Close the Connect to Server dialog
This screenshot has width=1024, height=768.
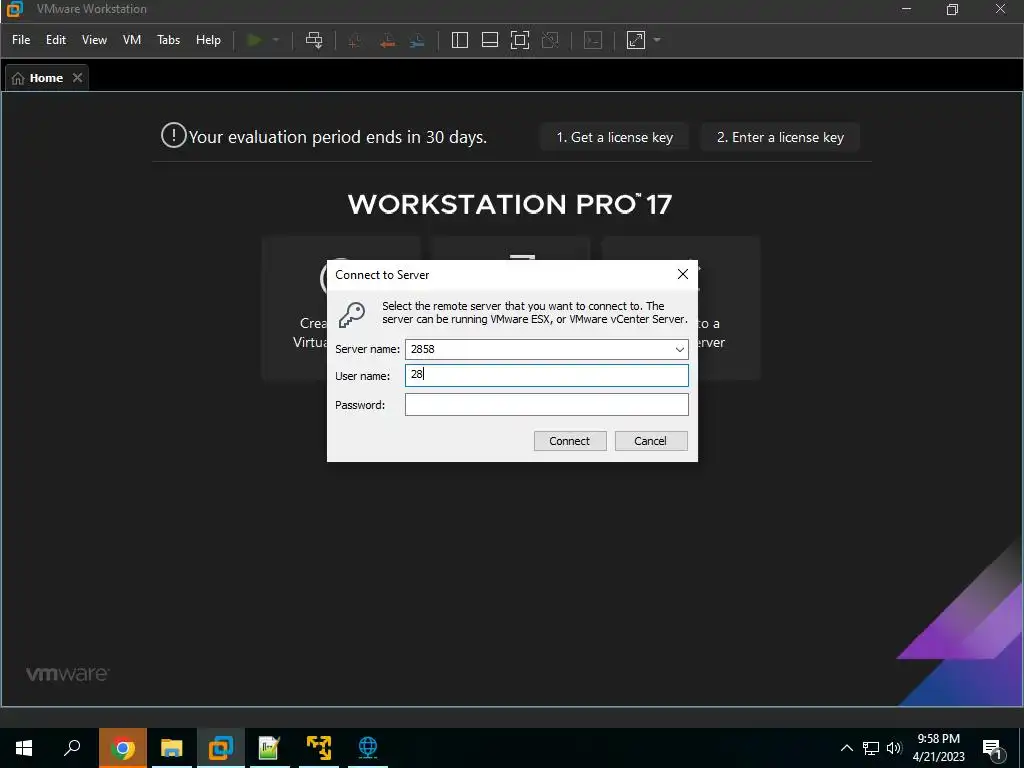click(x=683, y=274)
